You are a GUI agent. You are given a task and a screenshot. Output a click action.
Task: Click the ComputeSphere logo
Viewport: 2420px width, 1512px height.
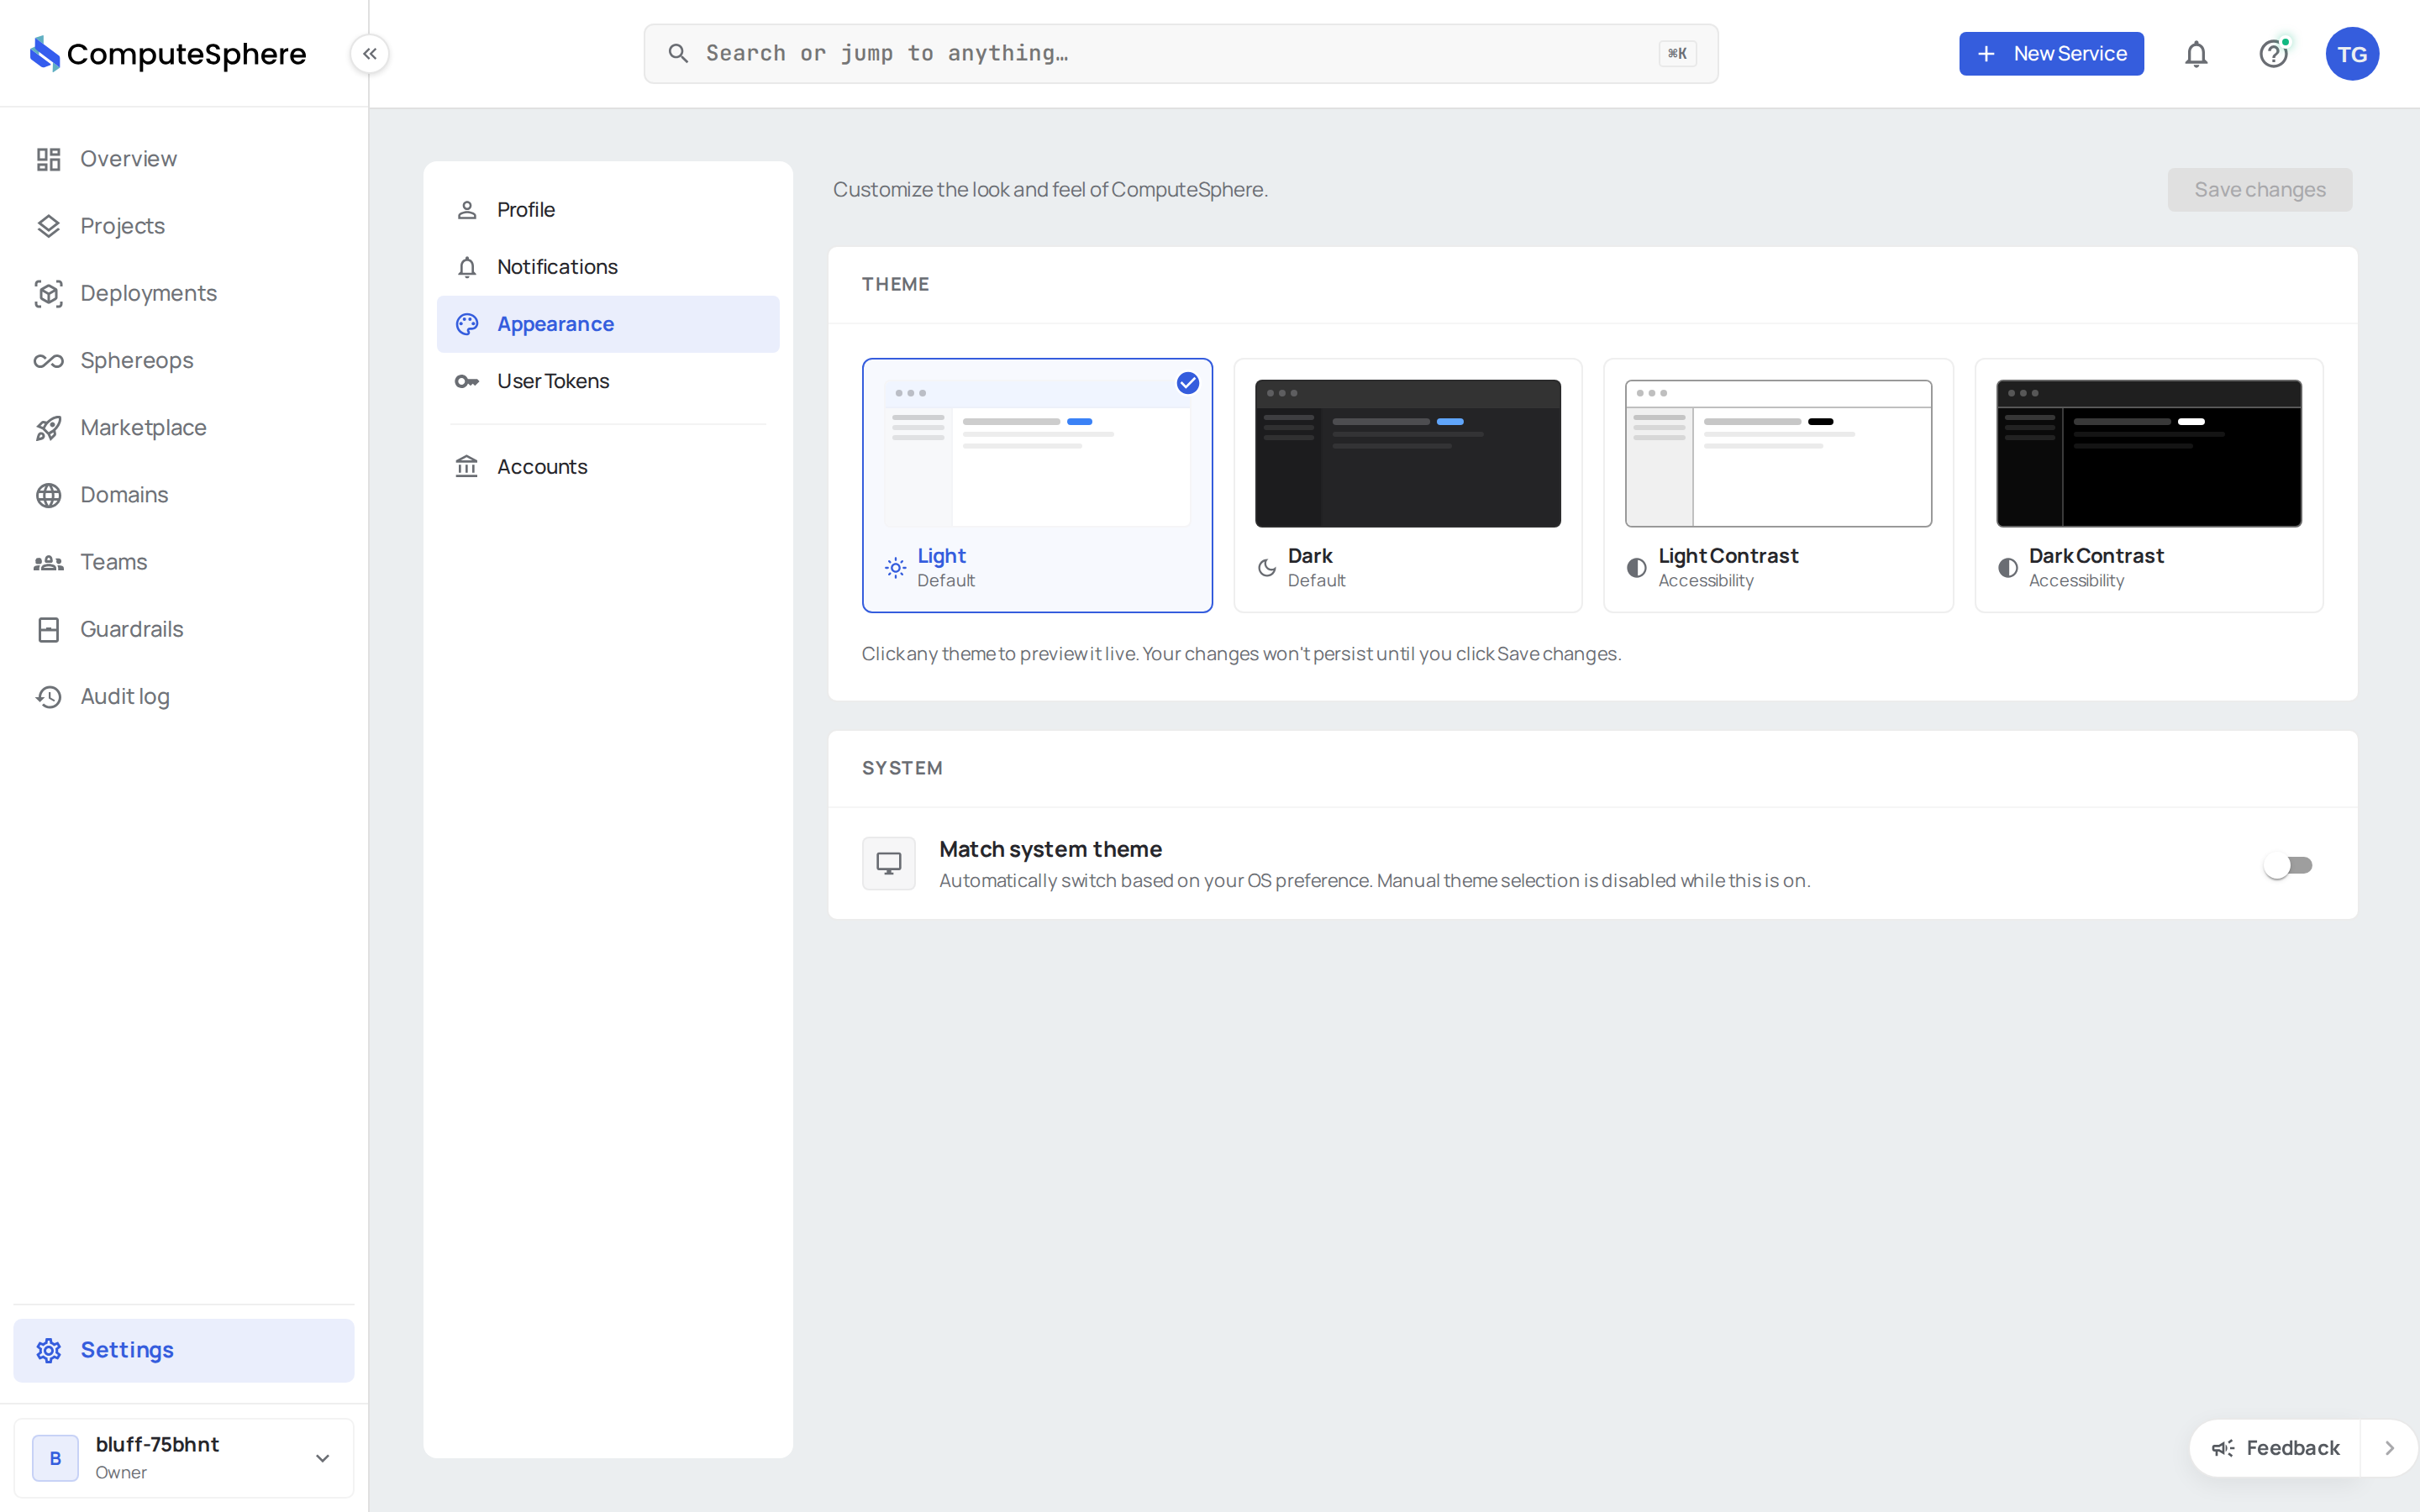(168, 54)
